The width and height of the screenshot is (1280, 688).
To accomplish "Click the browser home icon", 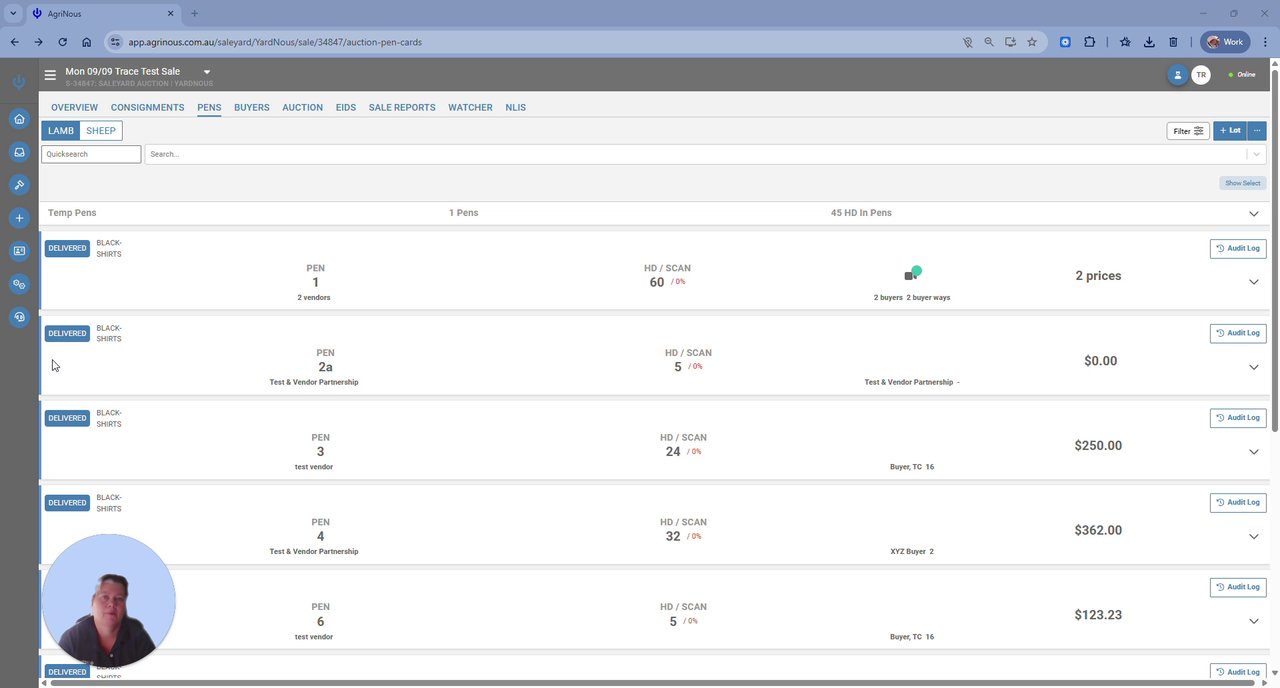I will coord(87,42).
